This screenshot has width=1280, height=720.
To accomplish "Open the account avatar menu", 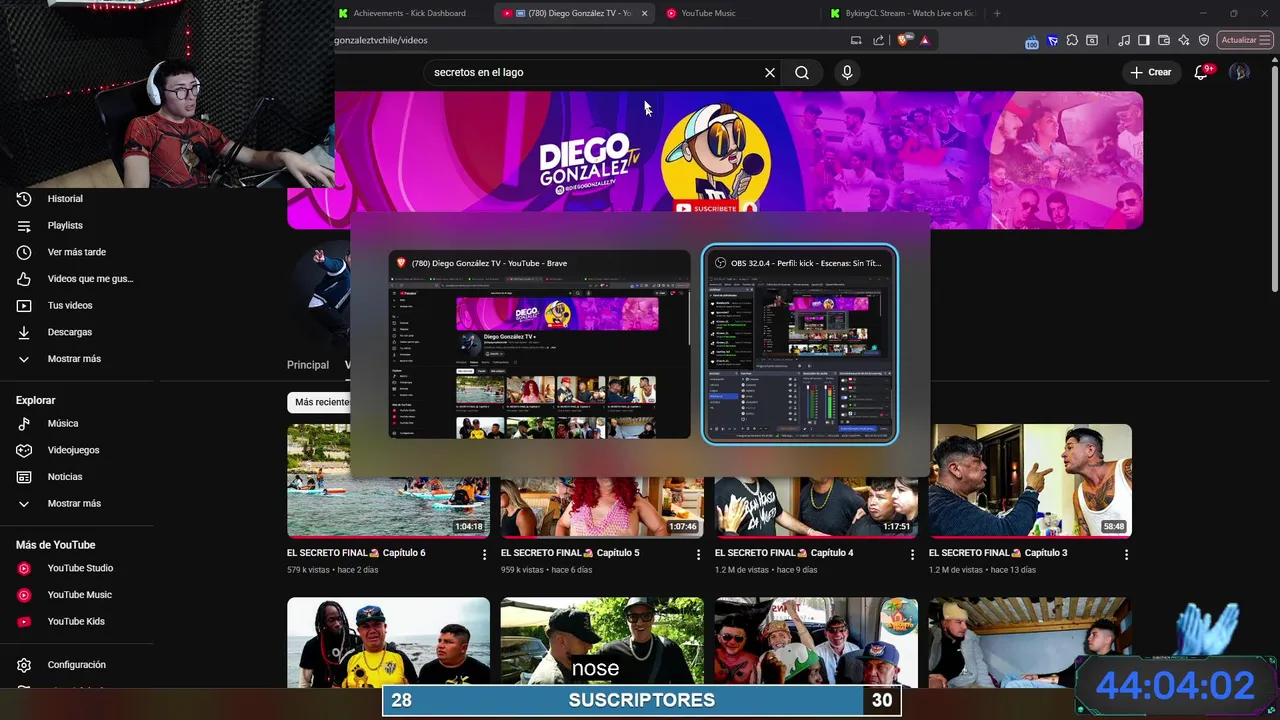I will click(1239, 72).
